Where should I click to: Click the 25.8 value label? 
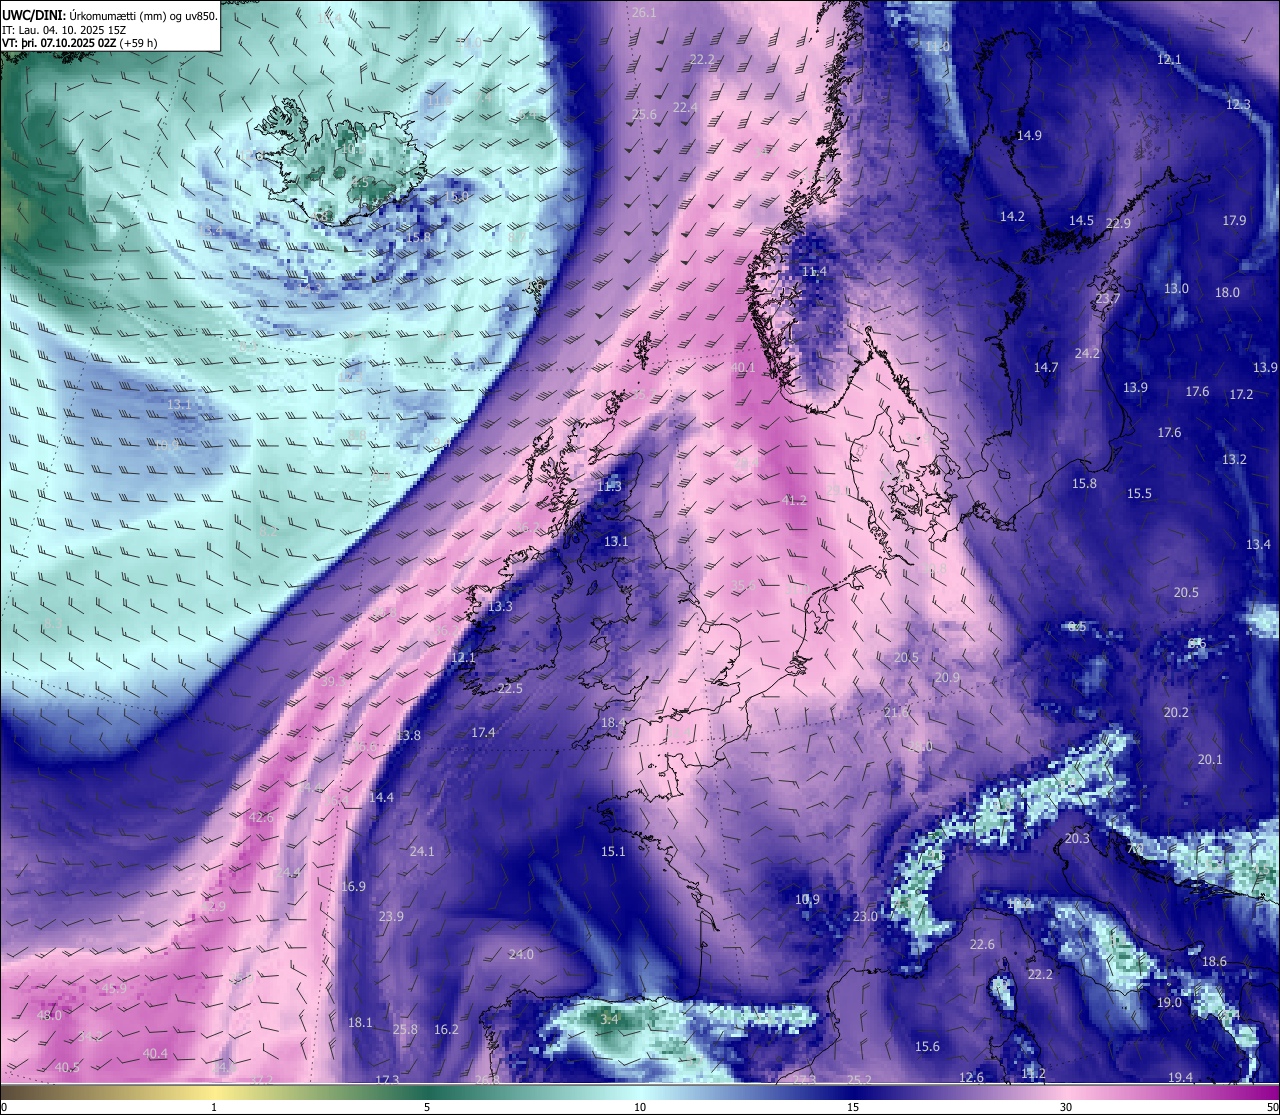[x=405, y=1030]
